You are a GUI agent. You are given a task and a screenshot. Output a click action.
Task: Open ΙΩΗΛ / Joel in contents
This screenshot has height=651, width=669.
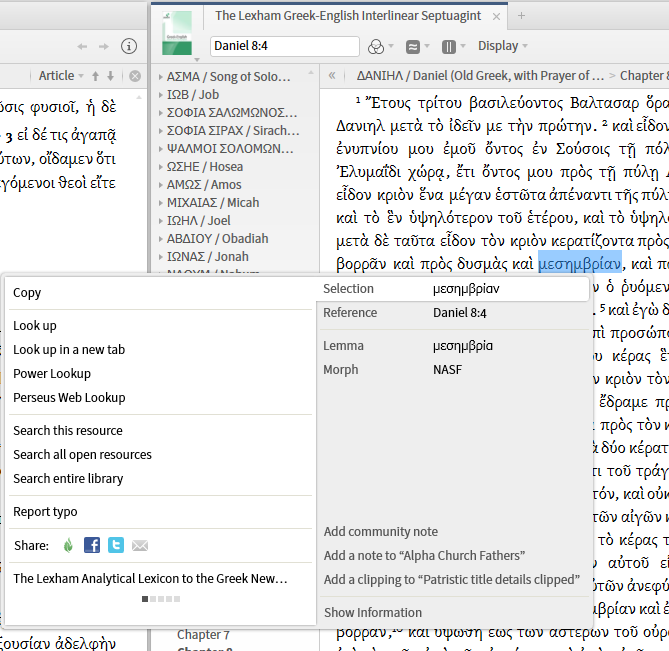(198, 221)
